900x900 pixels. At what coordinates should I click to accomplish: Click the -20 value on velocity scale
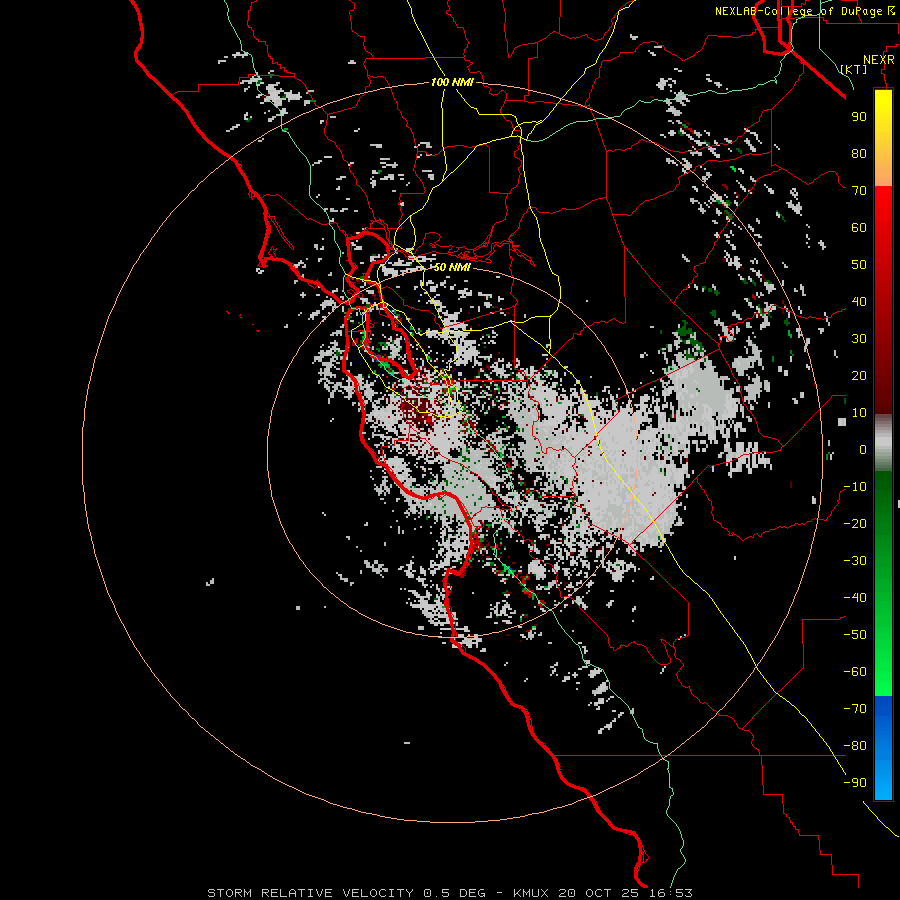tap(855, 523)
